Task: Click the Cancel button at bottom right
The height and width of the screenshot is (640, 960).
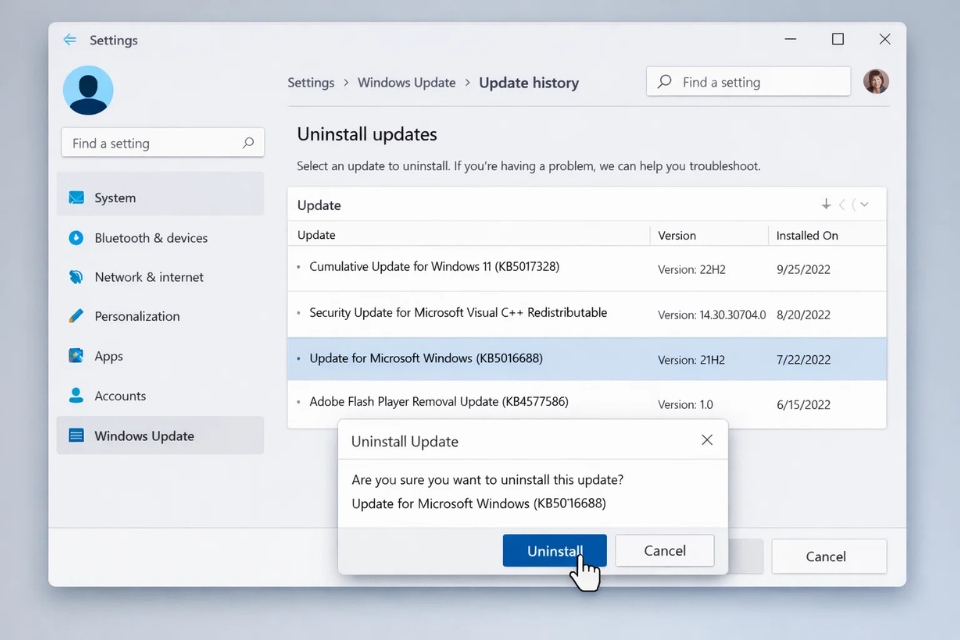Action: pos(828,556)
